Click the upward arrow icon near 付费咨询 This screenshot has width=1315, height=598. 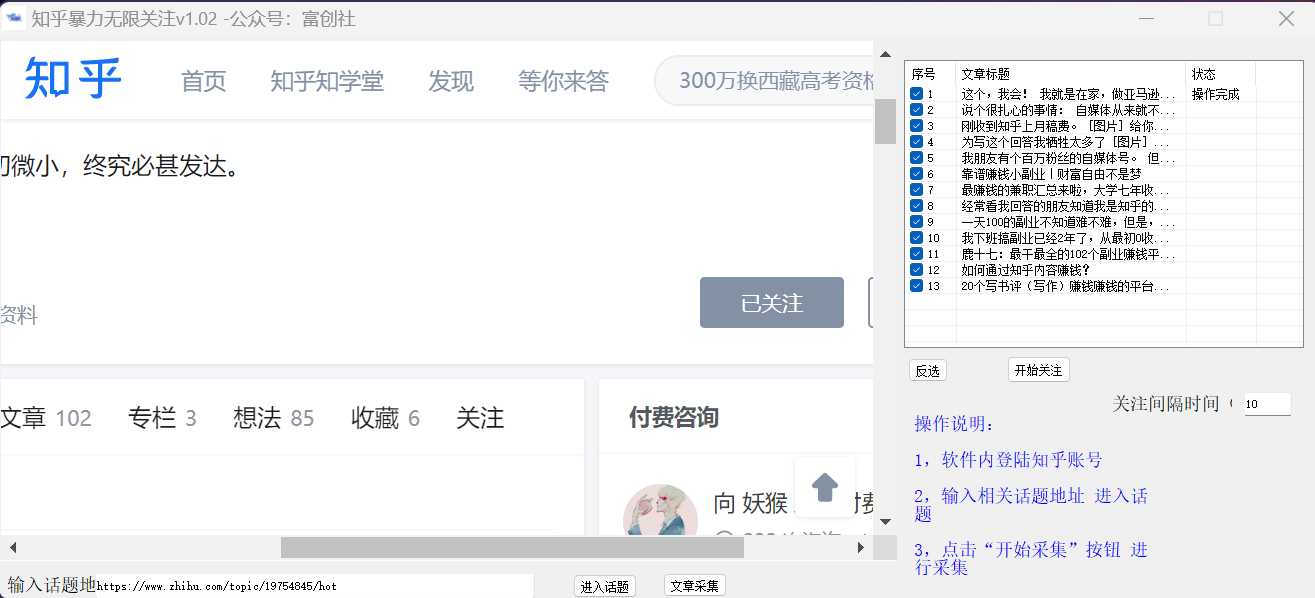coord(825,488)
